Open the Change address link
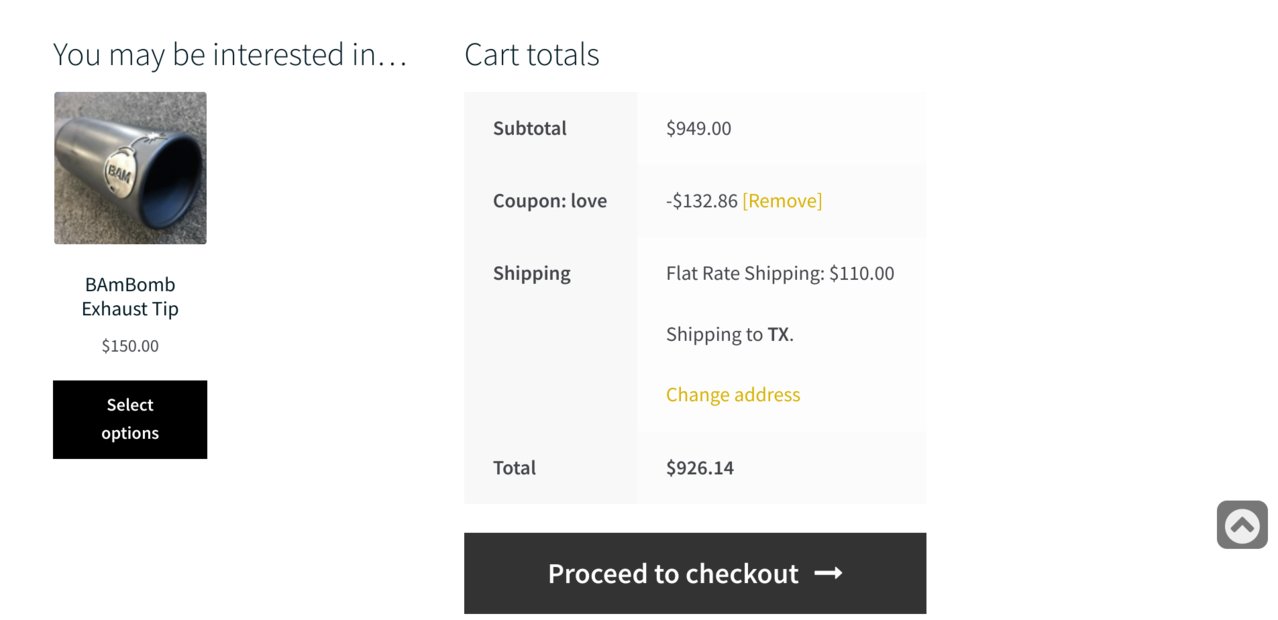Viewport: 1278px width, 620px height. point(733,395)
